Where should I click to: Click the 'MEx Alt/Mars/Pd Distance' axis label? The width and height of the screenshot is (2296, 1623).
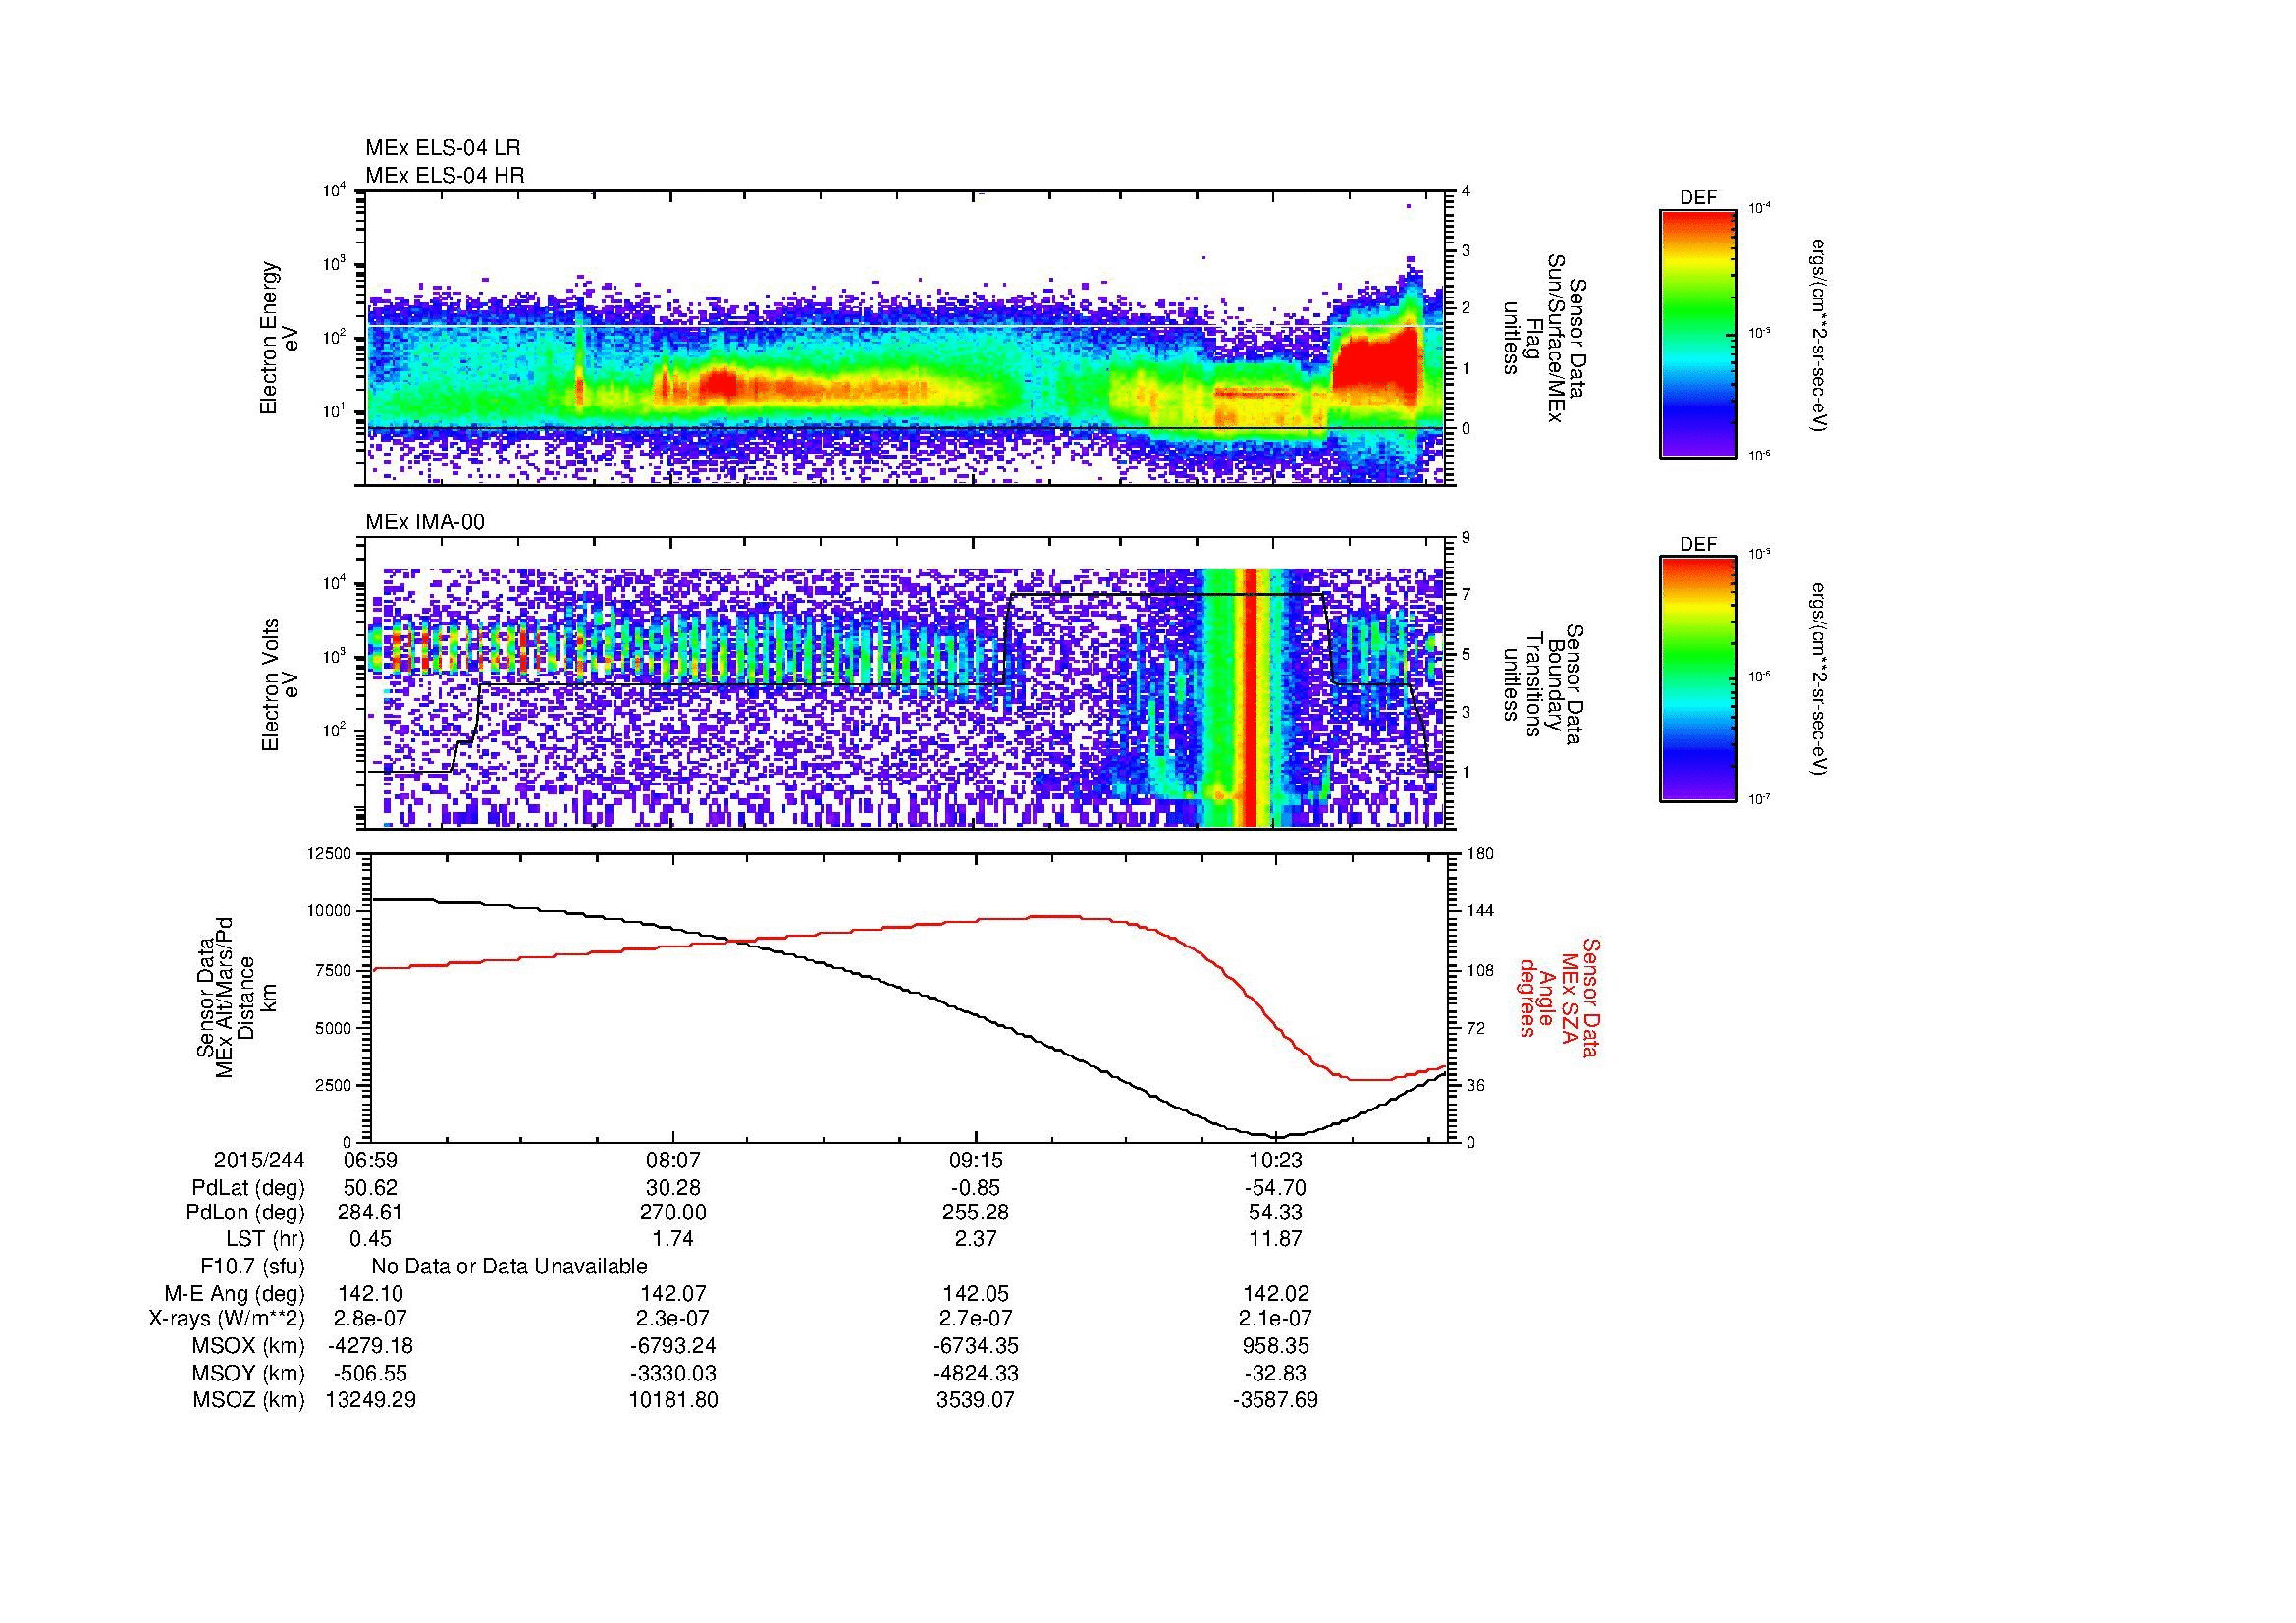click(x=235, y=997)
